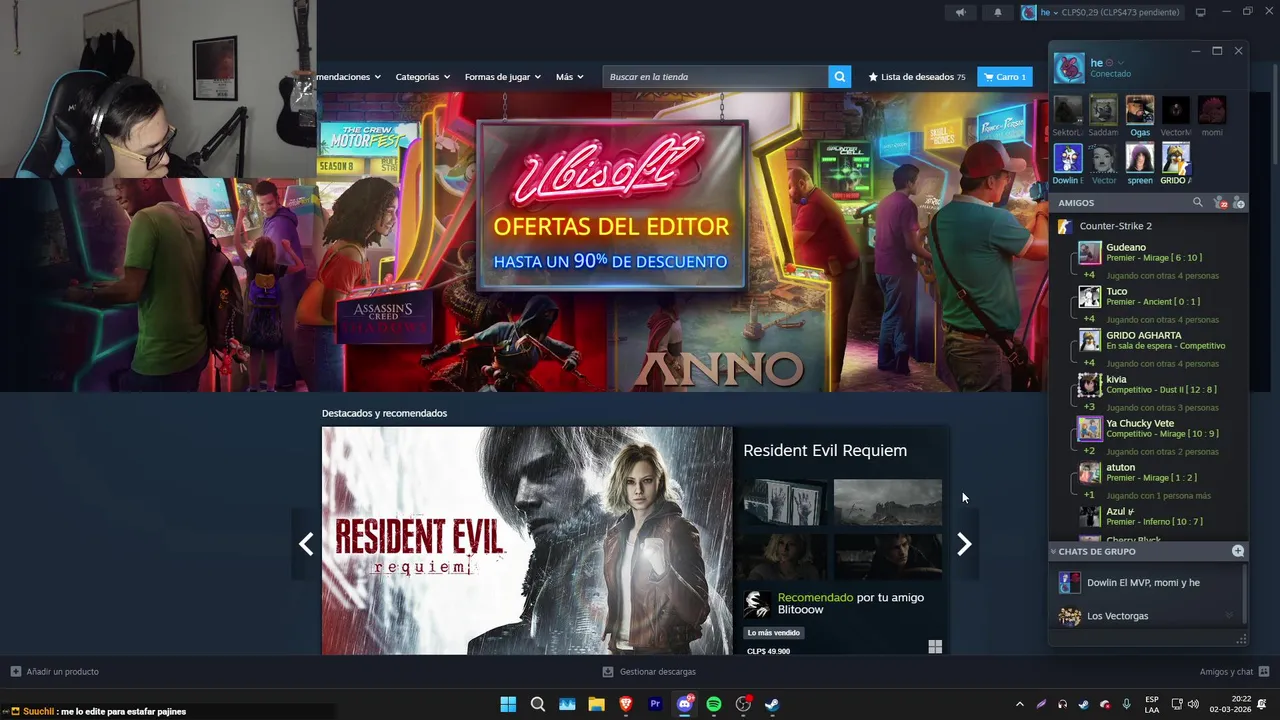Show hidden system tray icons chevron
The height and width of the screenshot is (720, 1280).
coord(1019,704)
